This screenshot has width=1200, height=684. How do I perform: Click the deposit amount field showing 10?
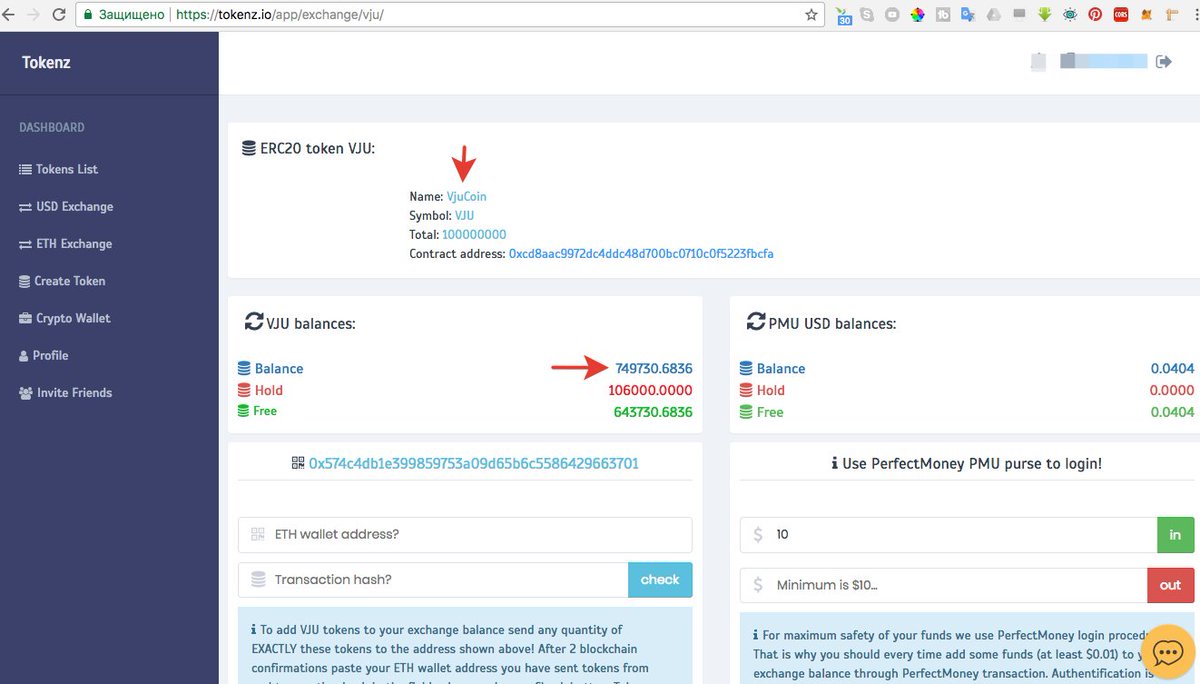click(x=949, y=534)
